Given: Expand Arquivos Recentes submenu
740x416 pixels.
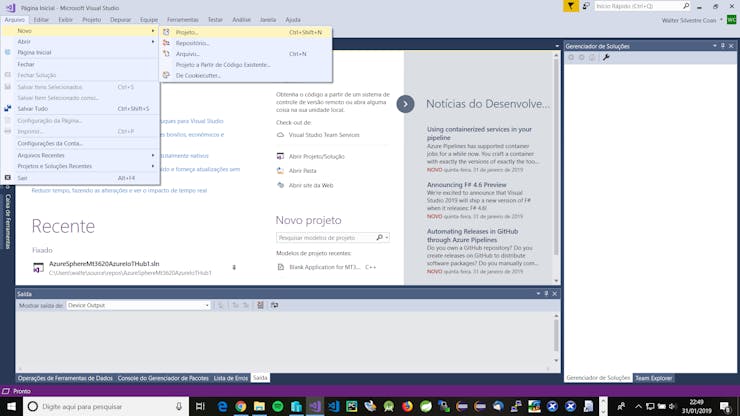Looking at the screenshot, I should [152, 155].
